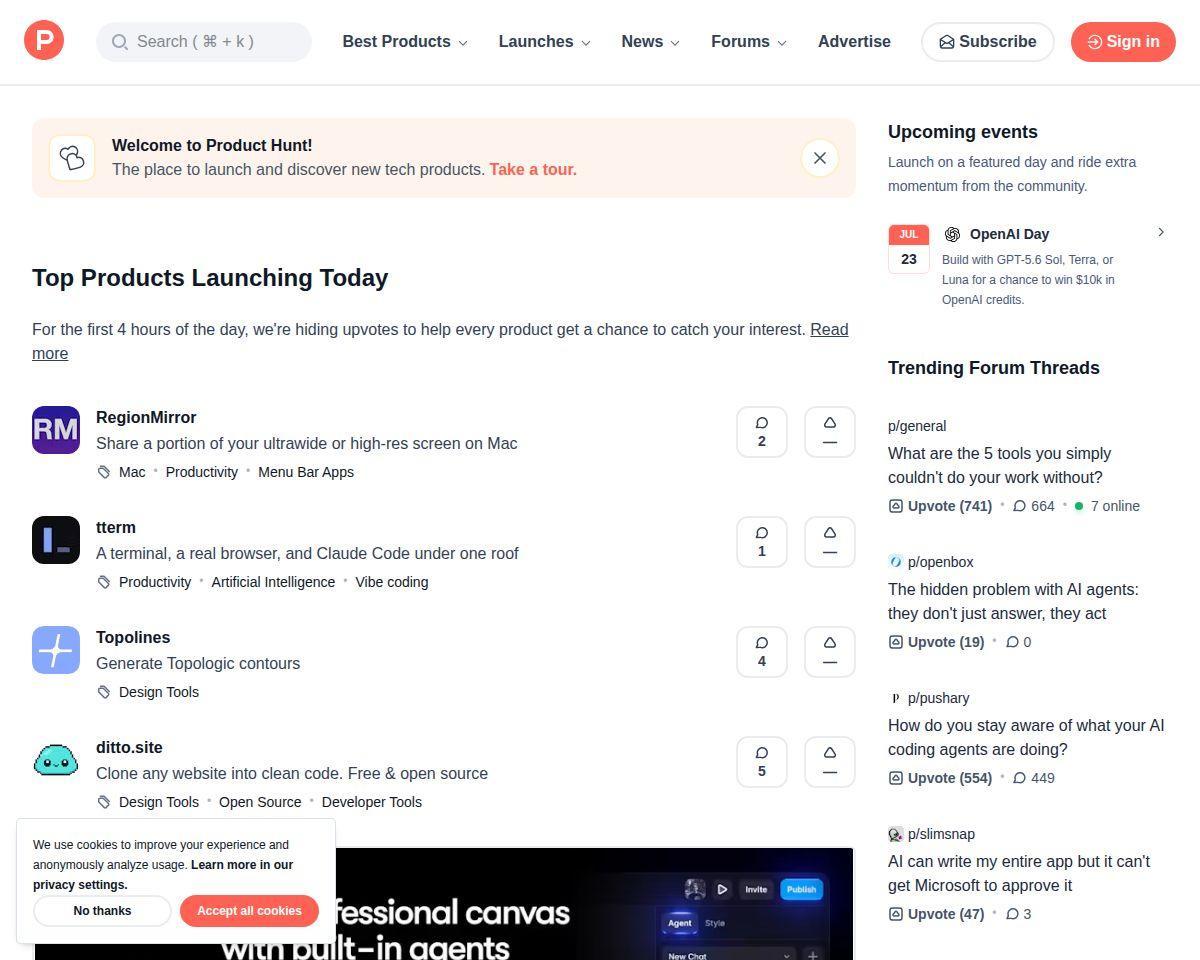Open the Developer Tools tag
The height and width of the screenshot is (960, 1200).
372,802
